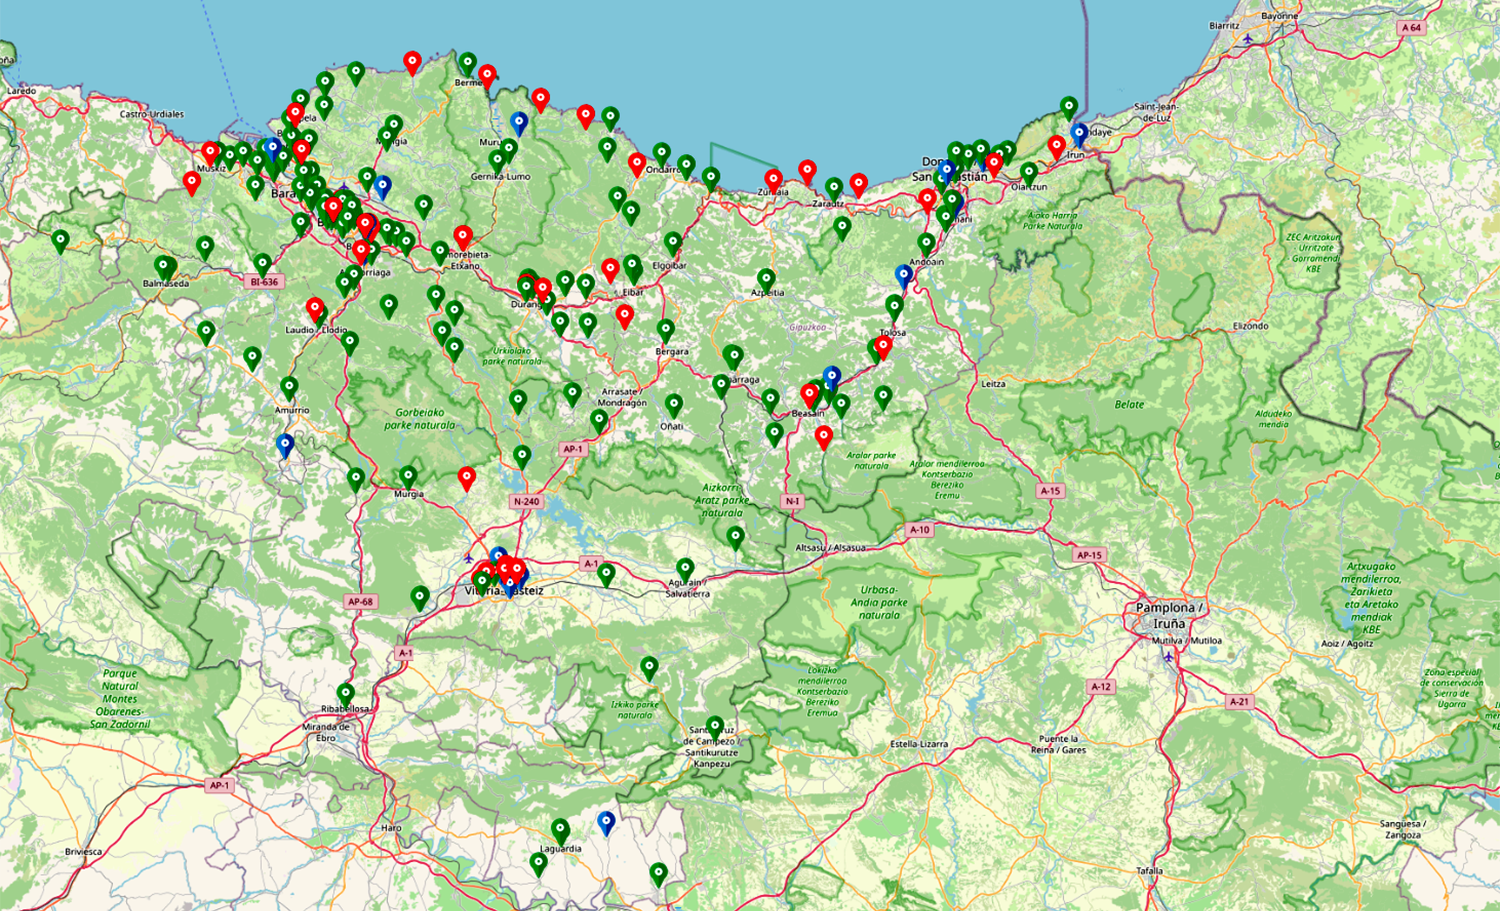
Task: Click the A-12 highway shield
Action: 1101,687
